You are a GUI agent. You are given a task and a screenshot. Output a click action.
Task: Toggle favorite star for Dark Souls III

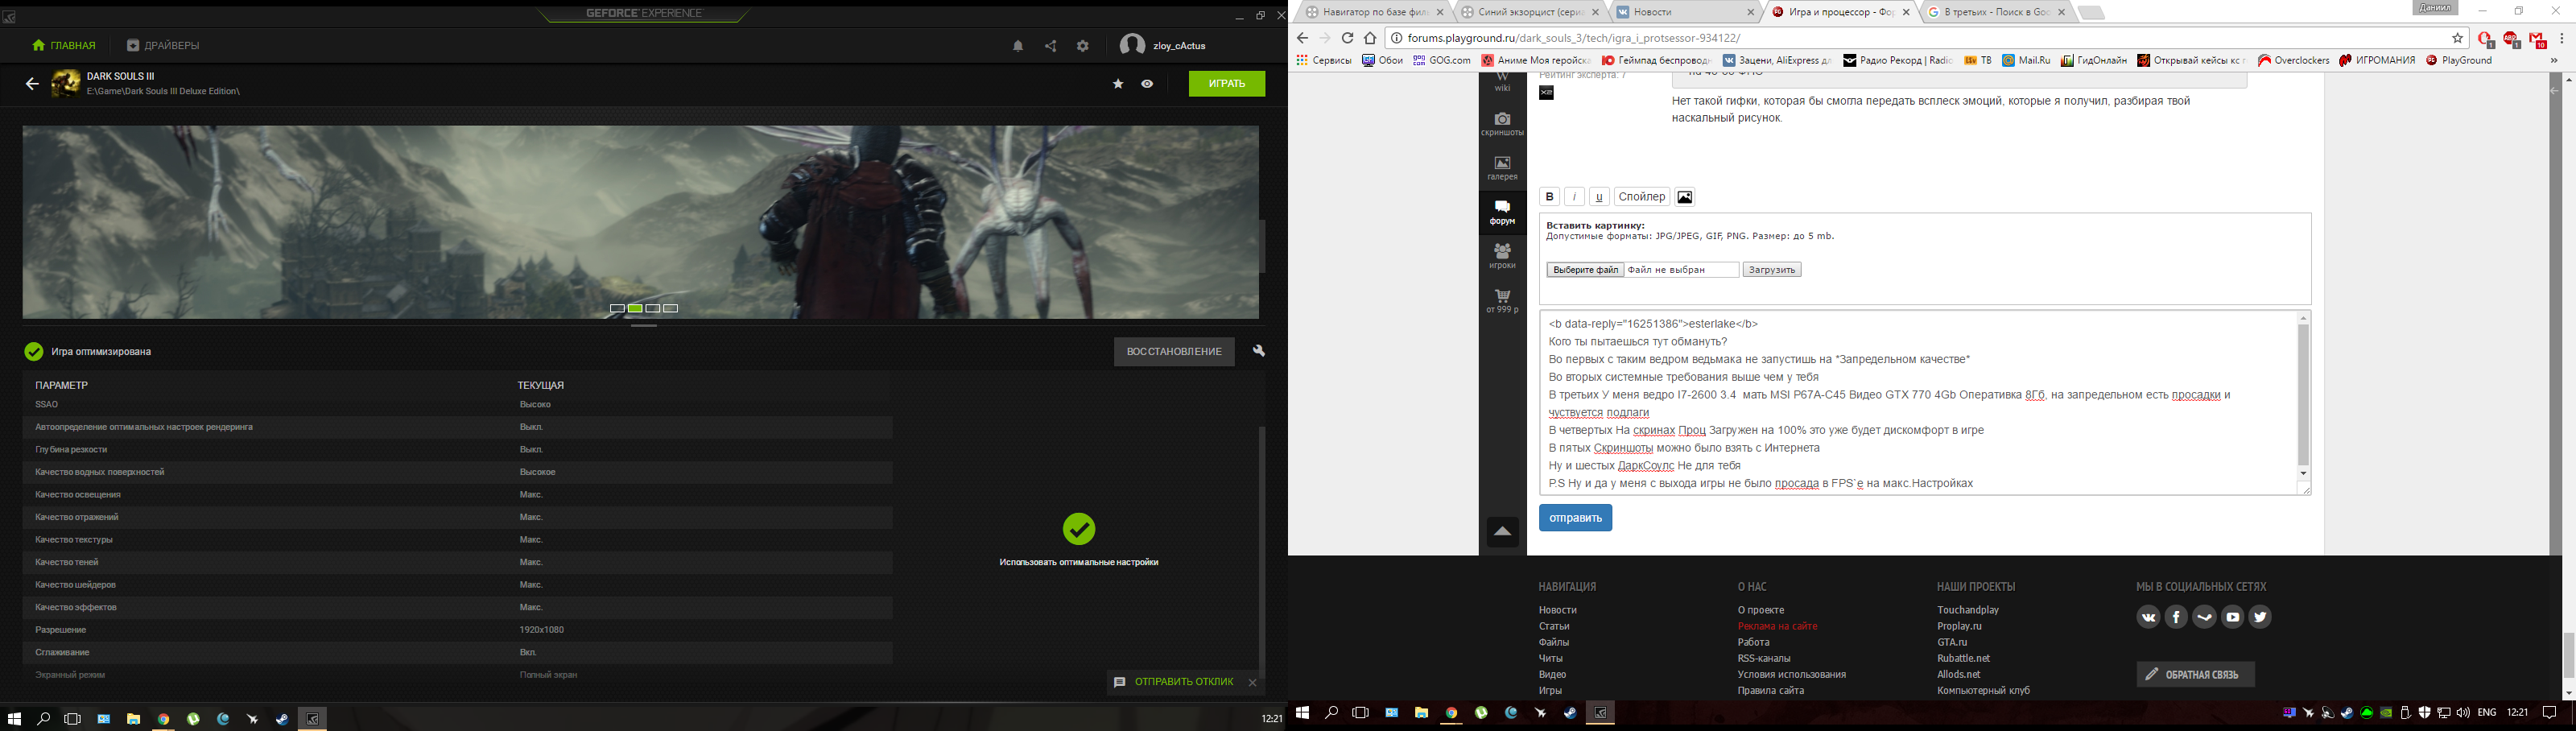point(1118,84)
